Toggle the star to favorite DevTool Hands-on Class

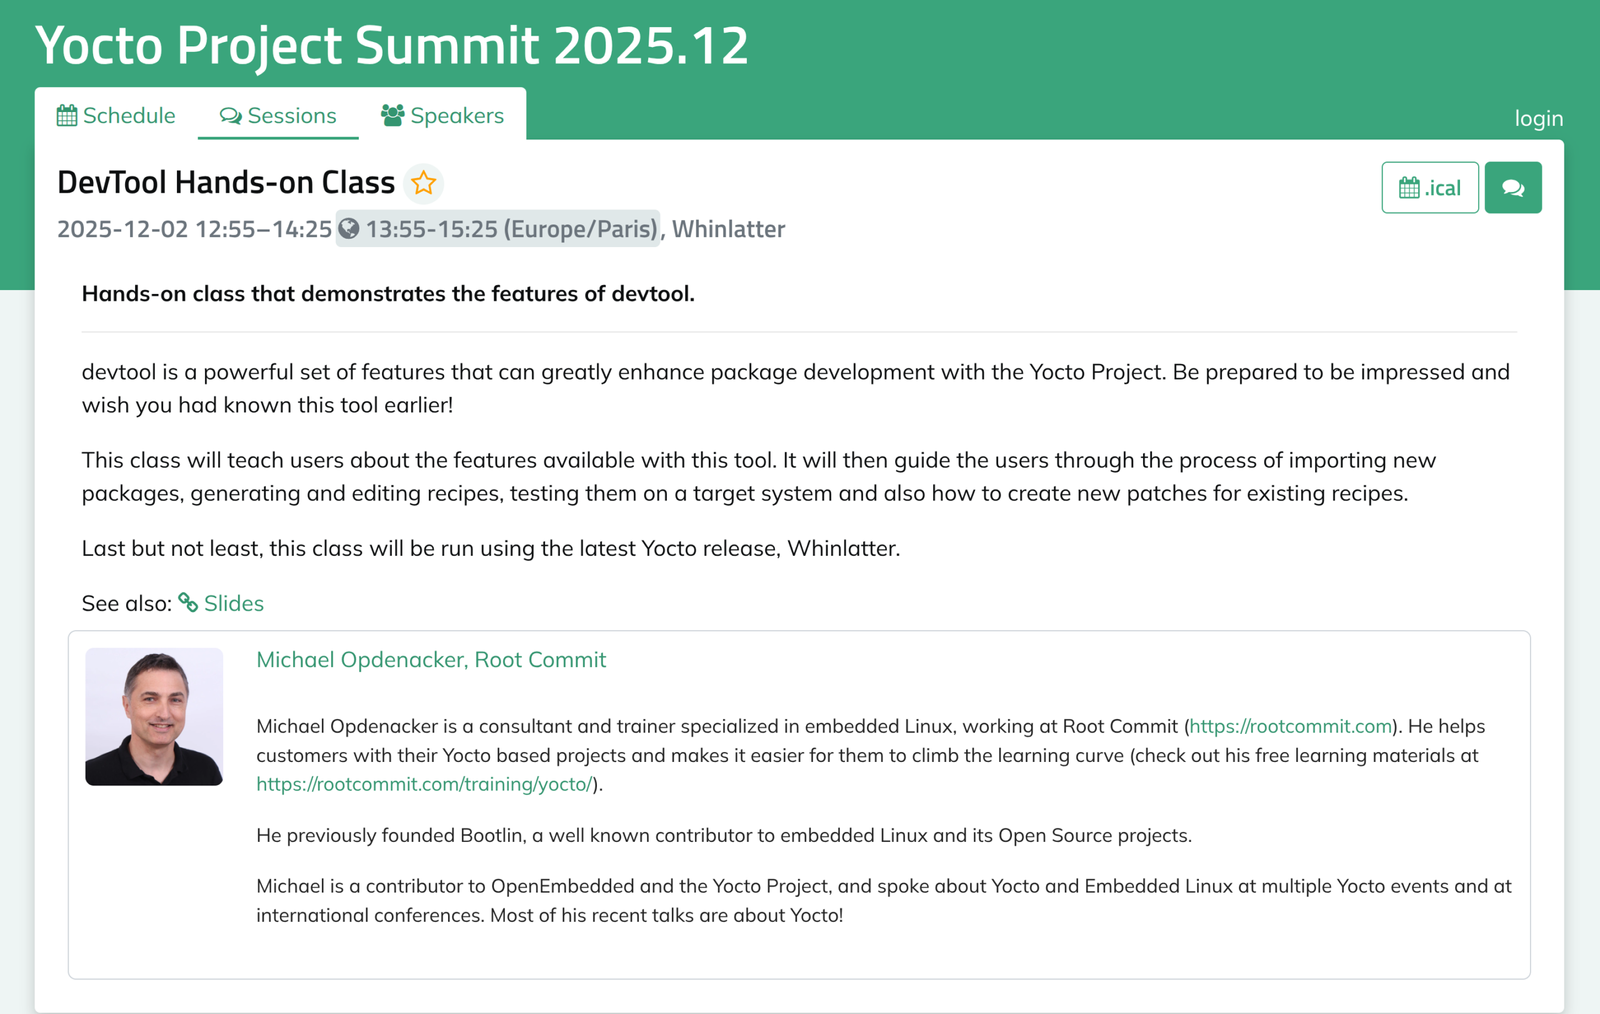(424, 183)
